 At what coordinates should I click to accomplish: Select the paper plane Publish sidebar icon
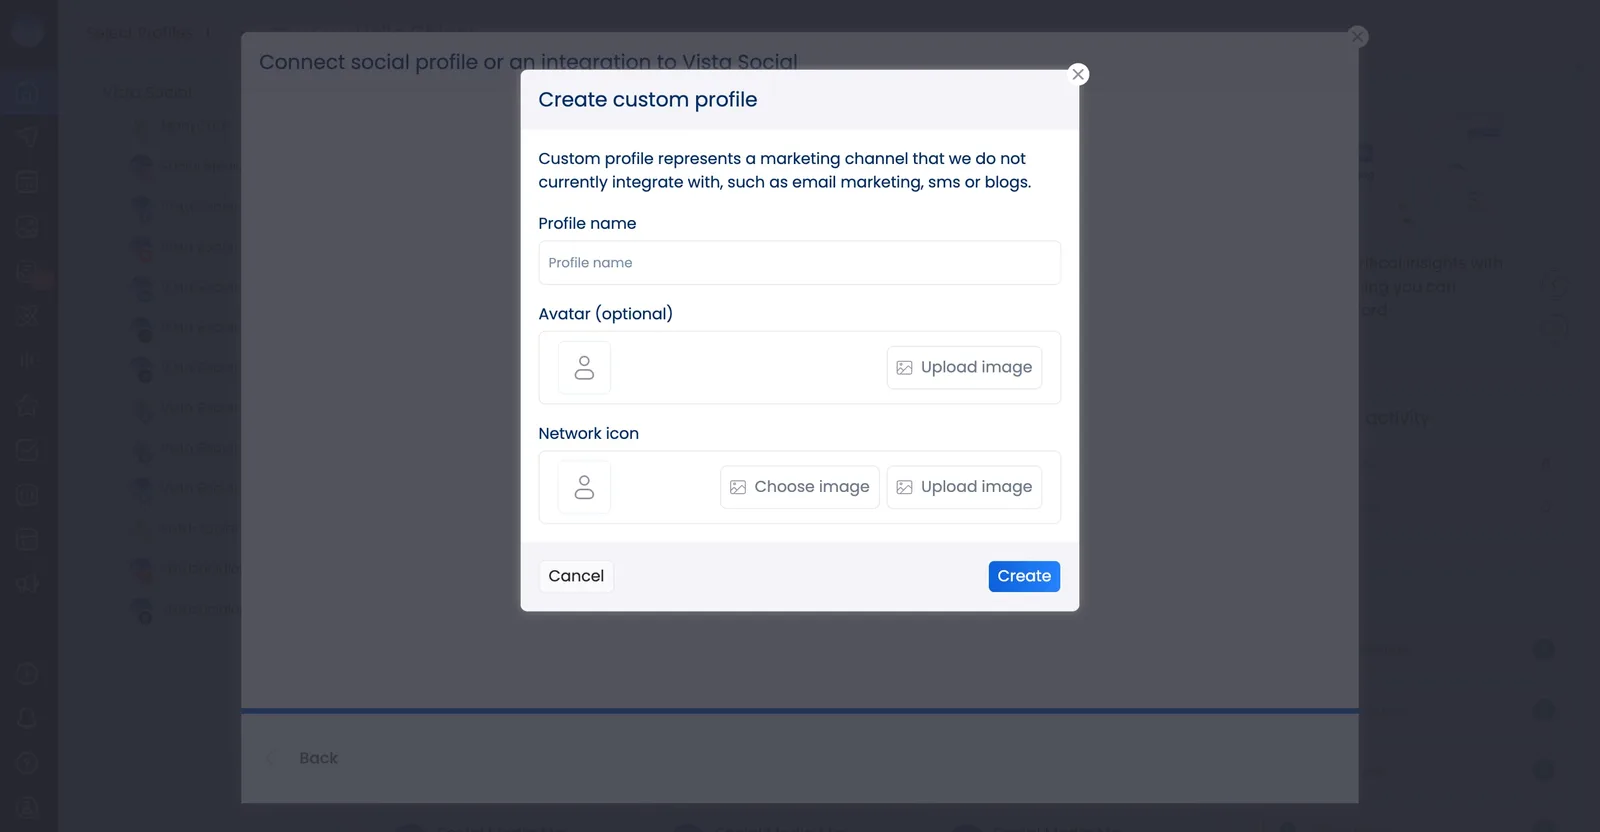click(x=28, y=137)
